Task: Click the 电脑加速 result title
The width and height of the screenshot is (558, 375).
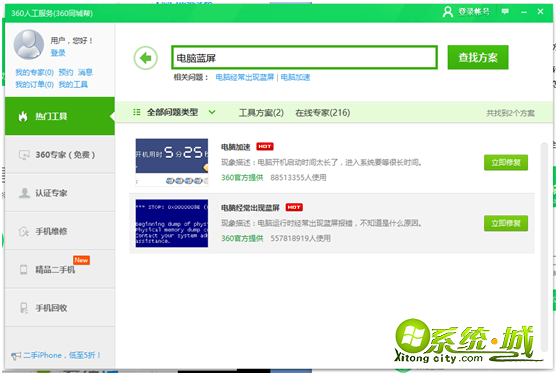Action: coord(236,147)
